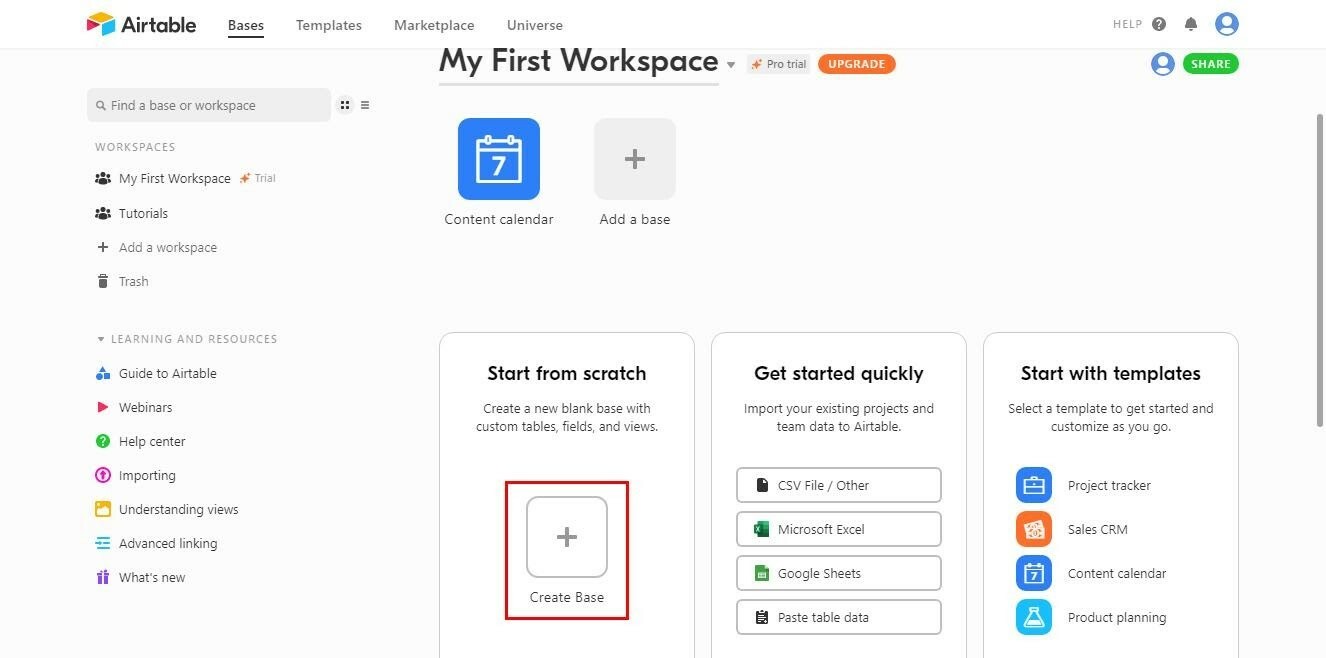Click the Importing upload icon
Viewport: 1326px width, 658px height.
point(102,475)
